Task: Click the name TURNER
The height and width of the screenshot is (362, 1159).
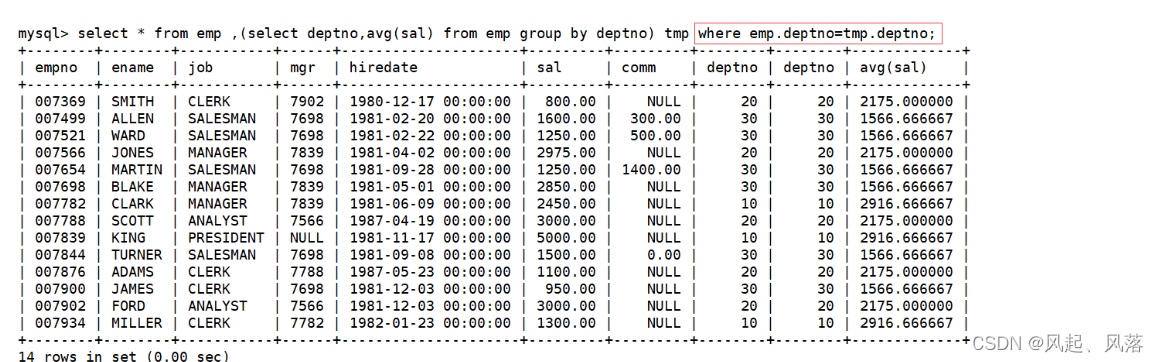Action: click(x=137, y=255)
